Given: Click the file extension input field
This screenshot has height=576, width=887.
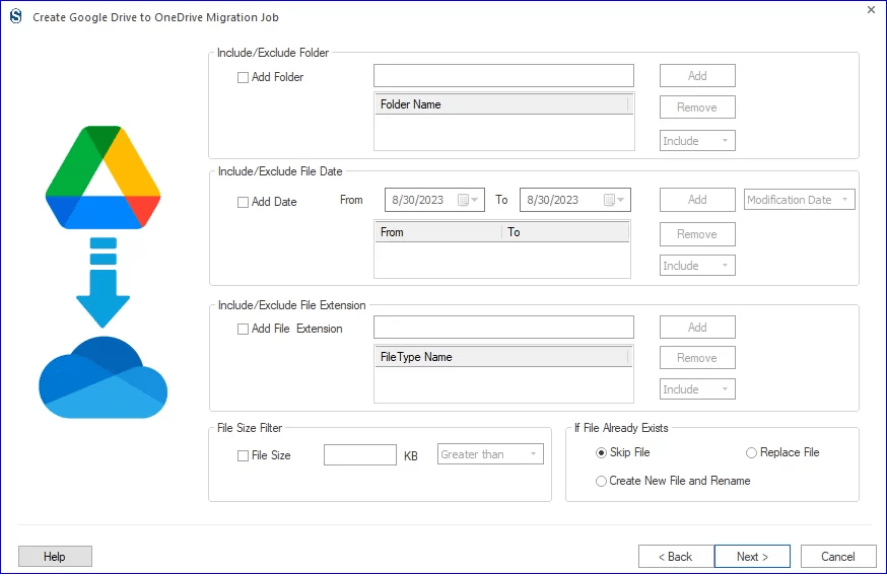Looking at the screenshot, I should point(503,327).
